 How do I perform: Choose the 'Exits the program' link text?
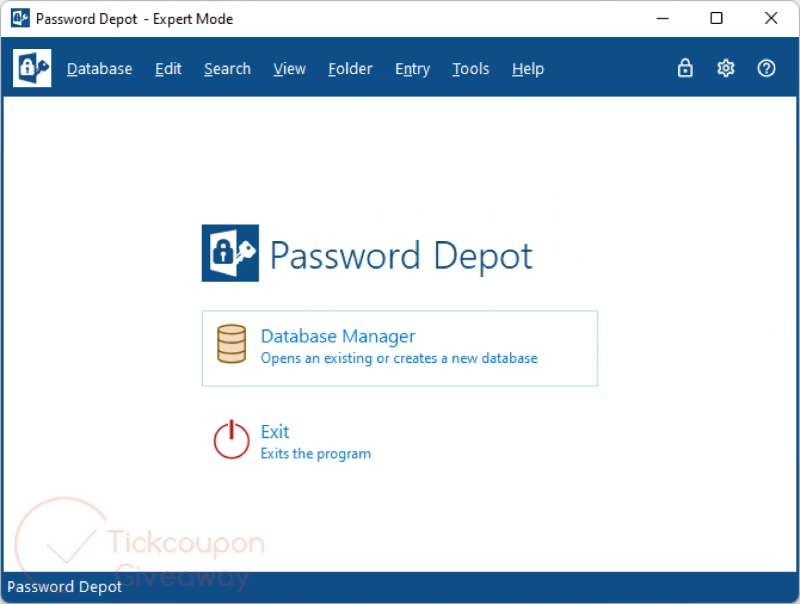(315, 454)
